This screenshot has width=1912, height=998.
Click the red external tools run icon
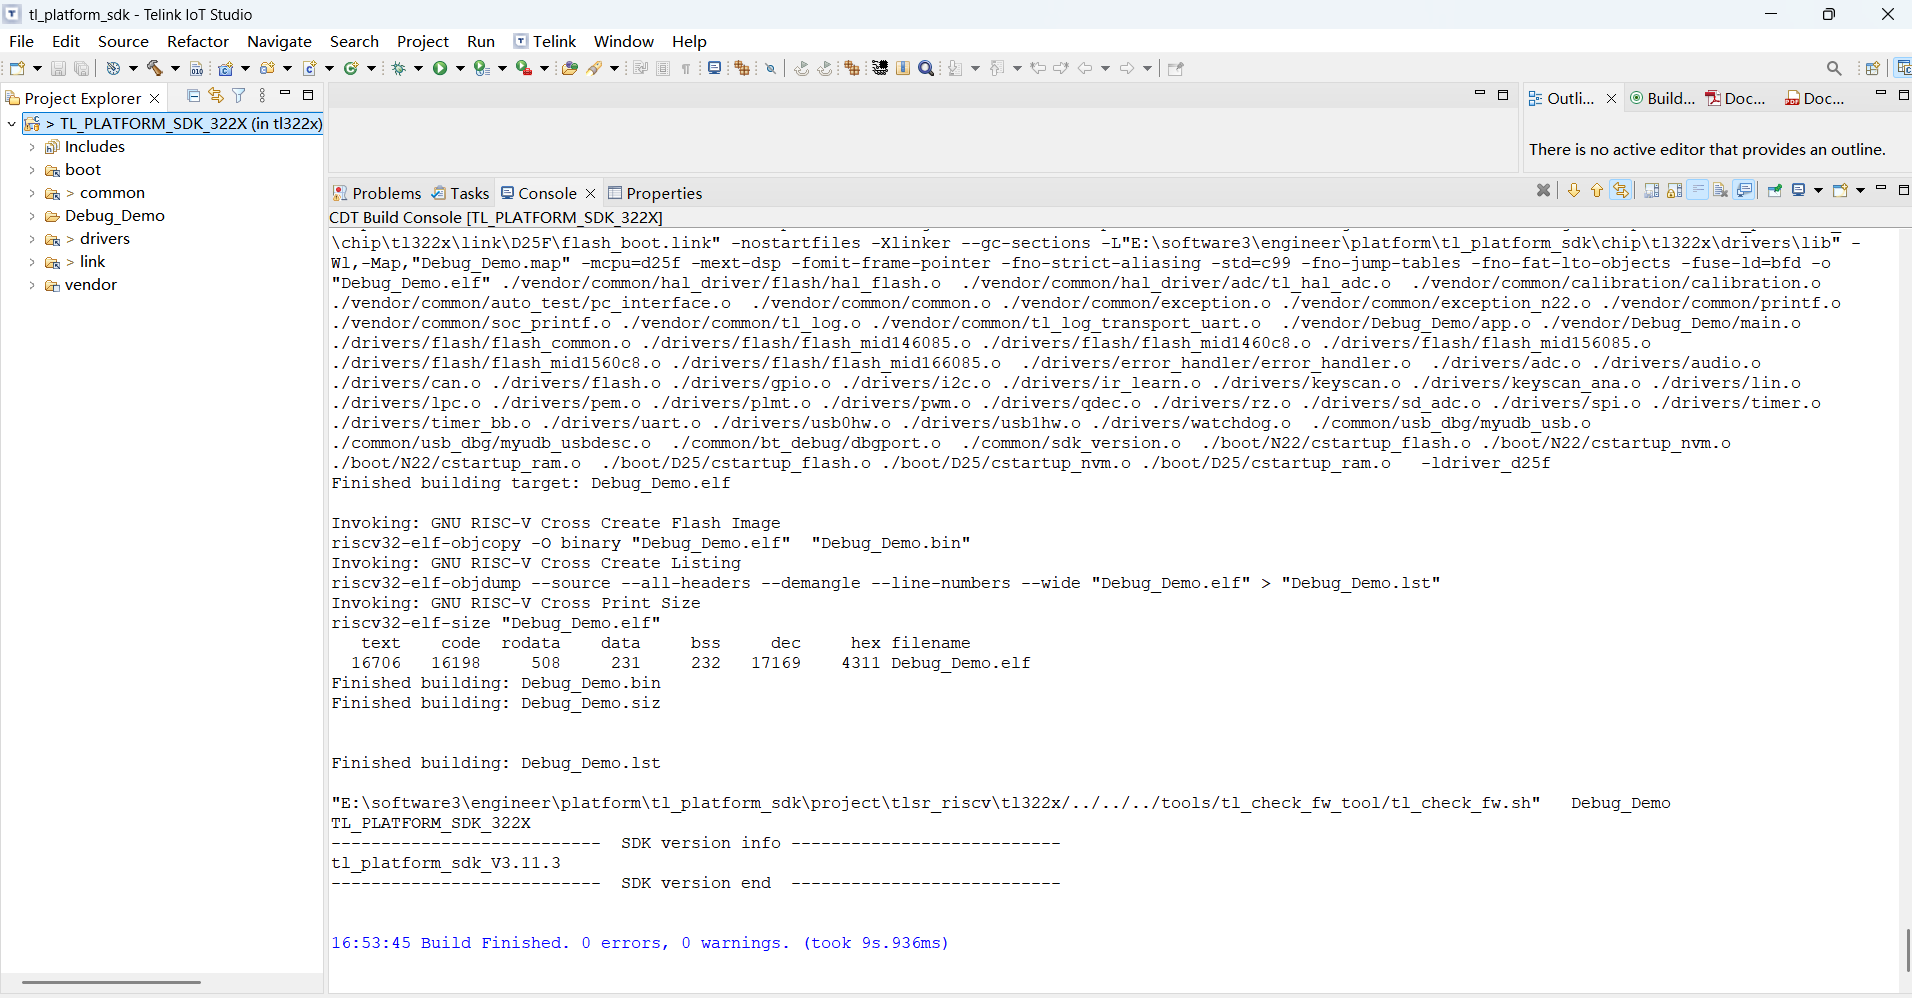coord(523,68)
